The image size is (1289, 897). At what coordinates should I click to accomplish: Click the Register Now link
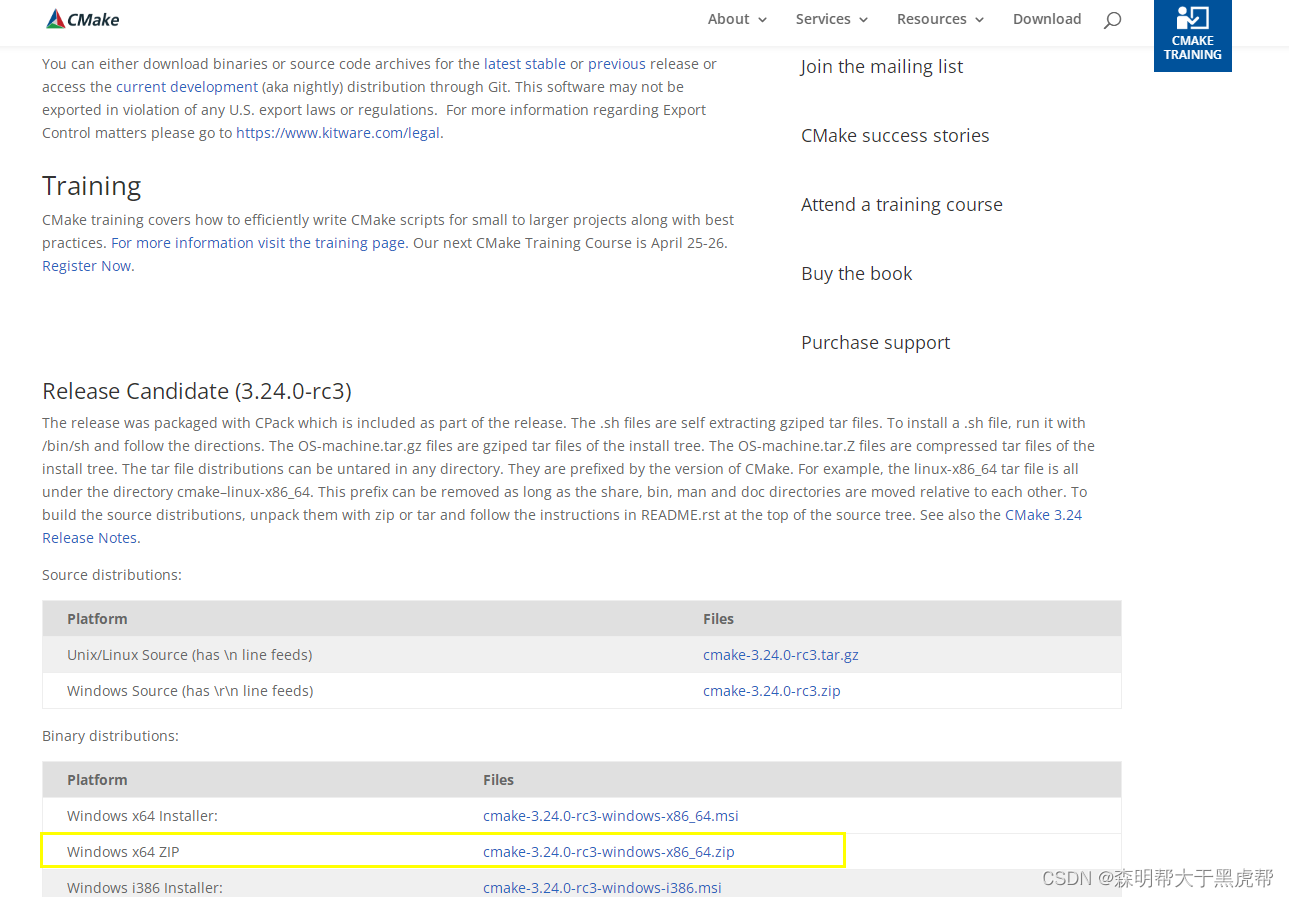coord(86,266)
